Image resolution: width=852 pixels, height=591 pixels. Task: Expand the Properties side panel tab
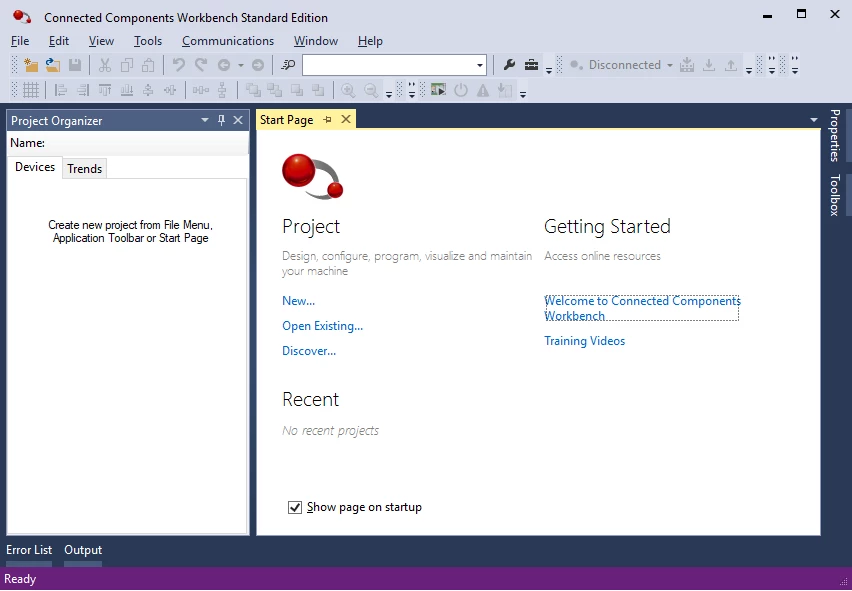tap(834, 136)
